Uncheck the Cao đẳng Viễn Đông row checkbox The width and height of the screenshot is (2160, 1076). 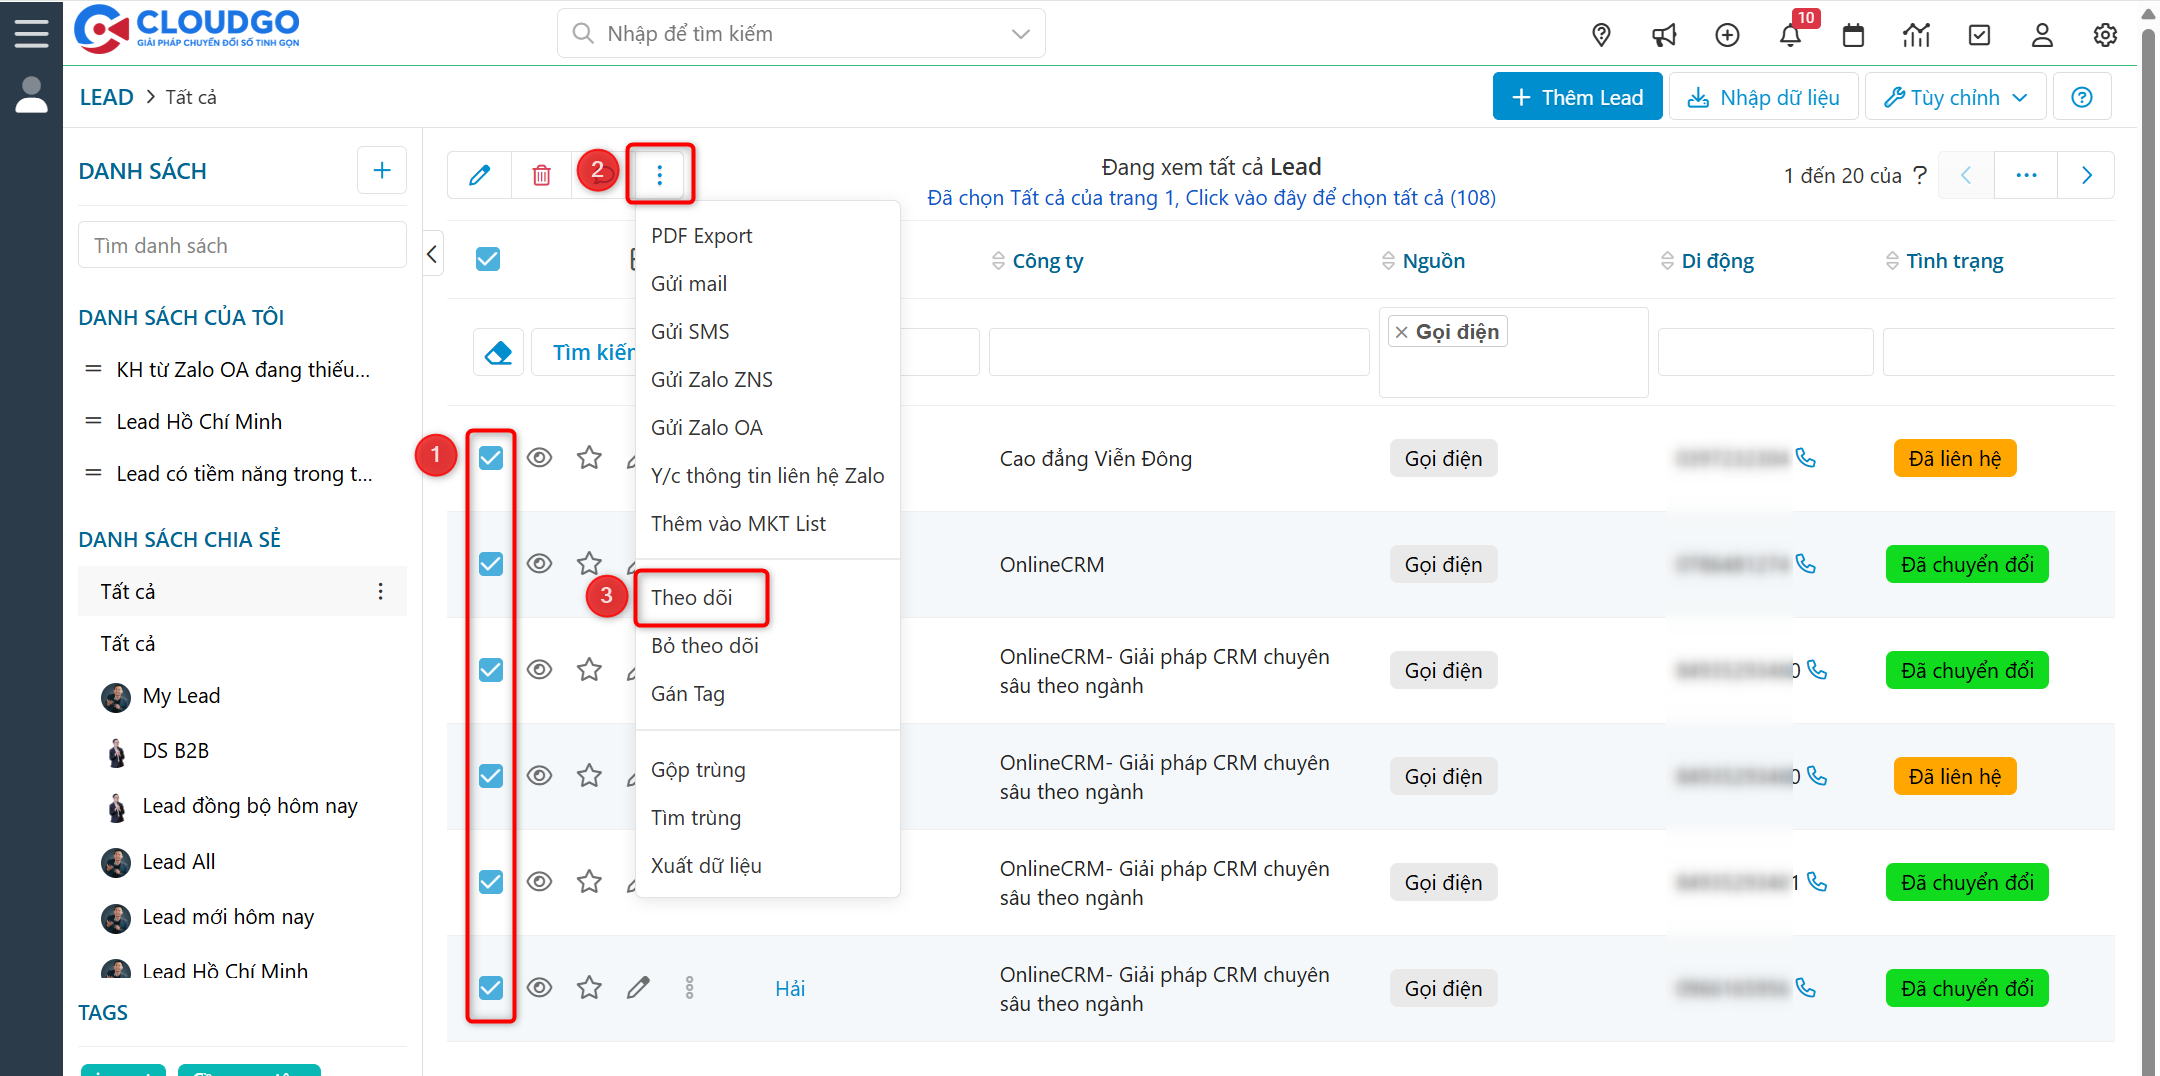[491, 458]
